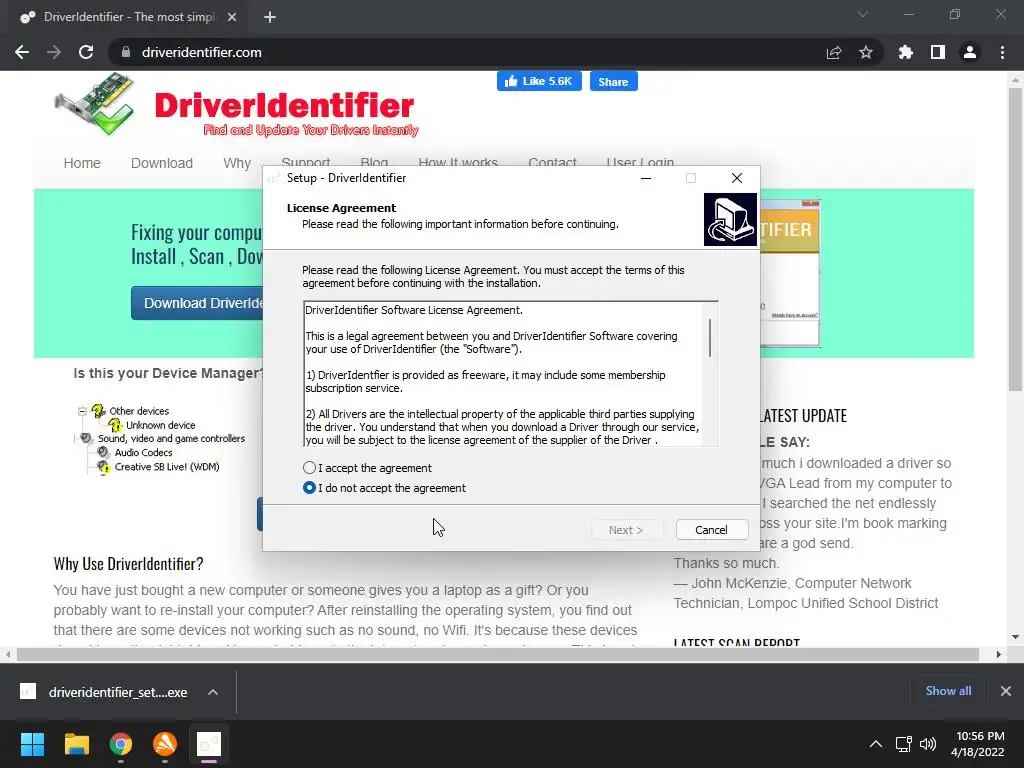1024x768 pixels.
Task: Click Show all downloads link
Action: pyautogui.click(x=948, y=691)
